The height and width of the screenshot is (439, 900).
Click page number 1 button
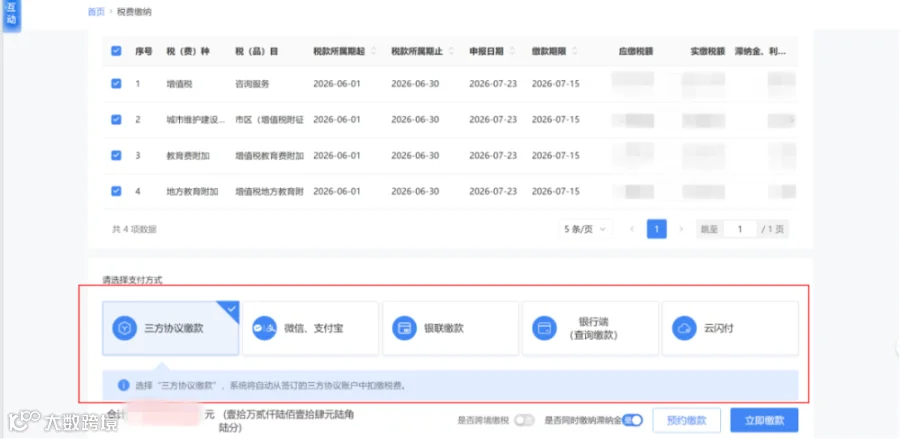657,229
